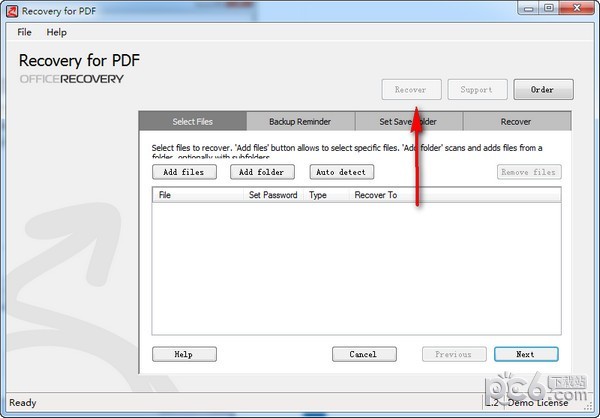Cancel the recovery wizard
The width and height of the screenshot is (600, 418).
click(364, 354)
